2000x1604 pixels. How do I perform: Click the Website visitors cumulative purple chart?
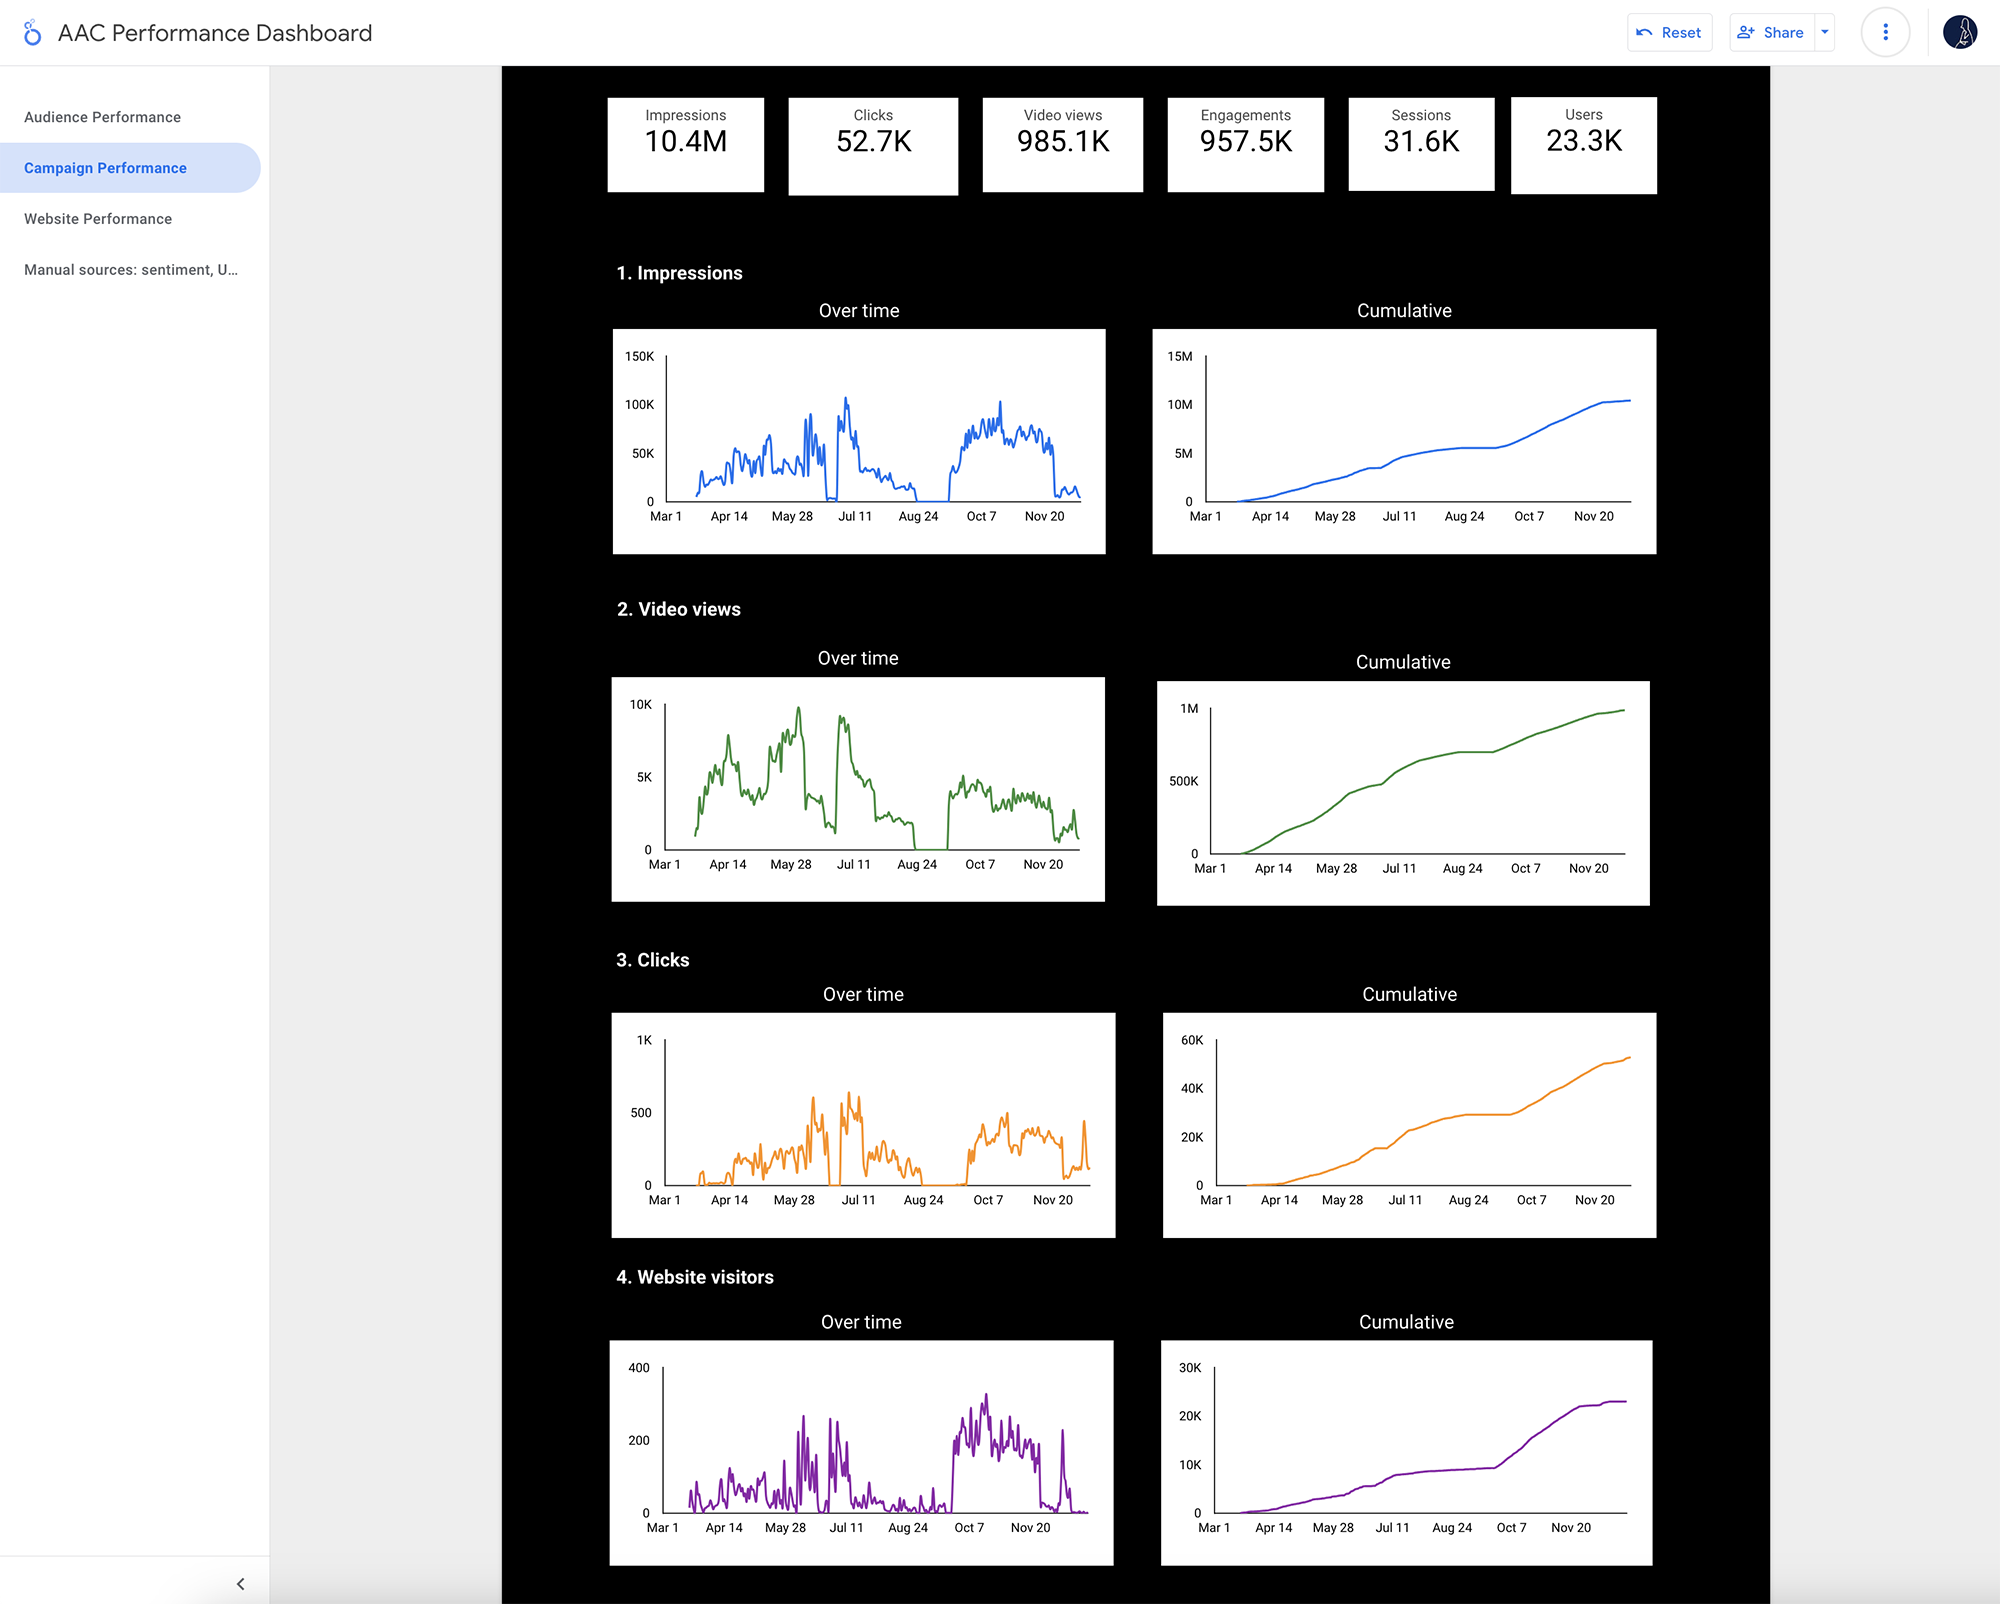coord(1406,1452)
